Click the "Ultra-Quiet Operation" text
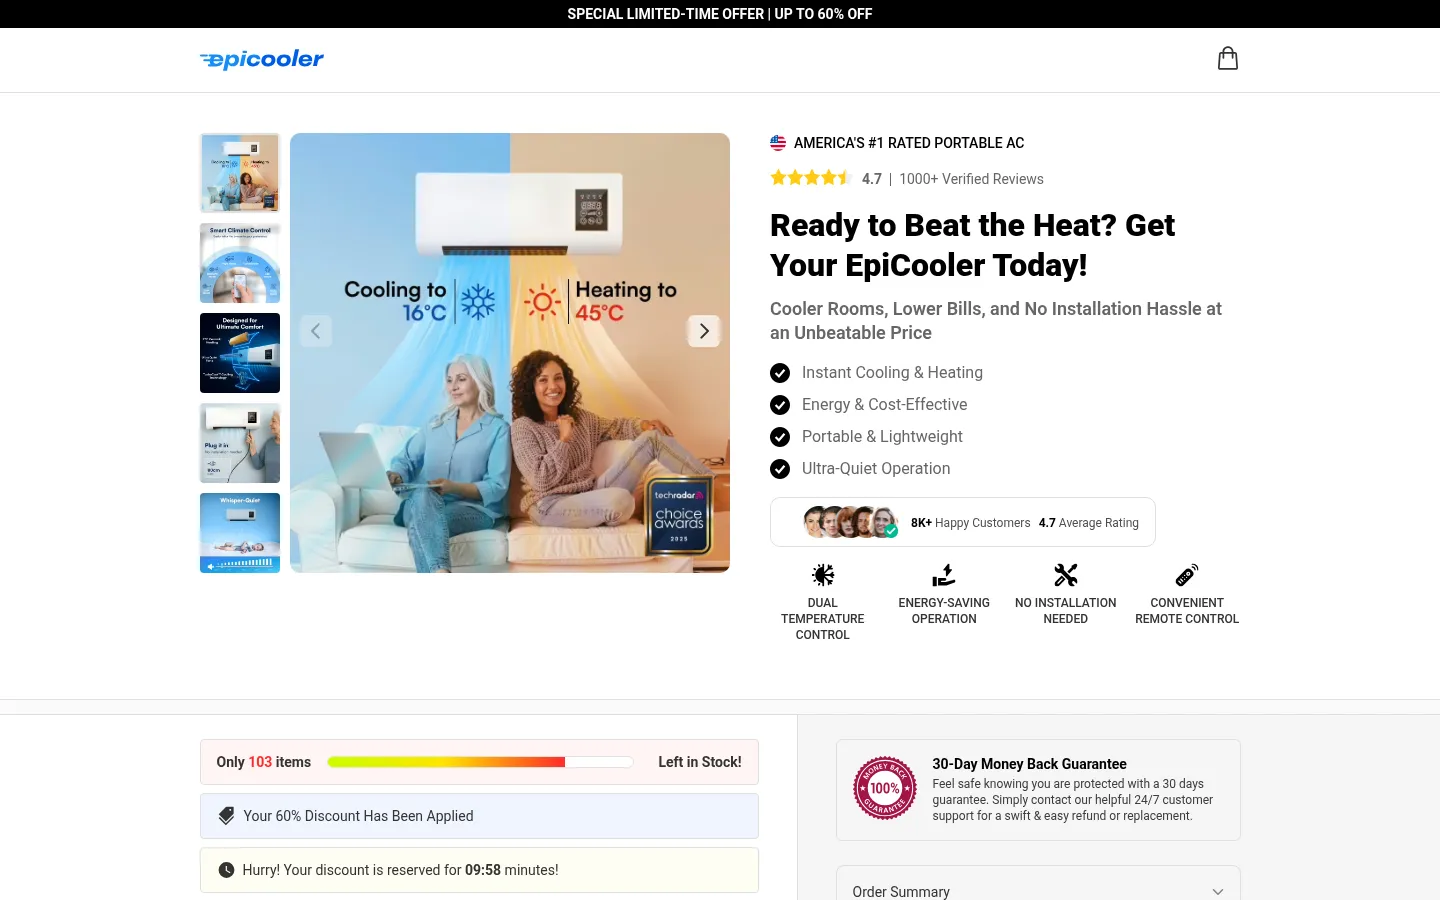The image size is (1440, 900). [x=876, y=469]
